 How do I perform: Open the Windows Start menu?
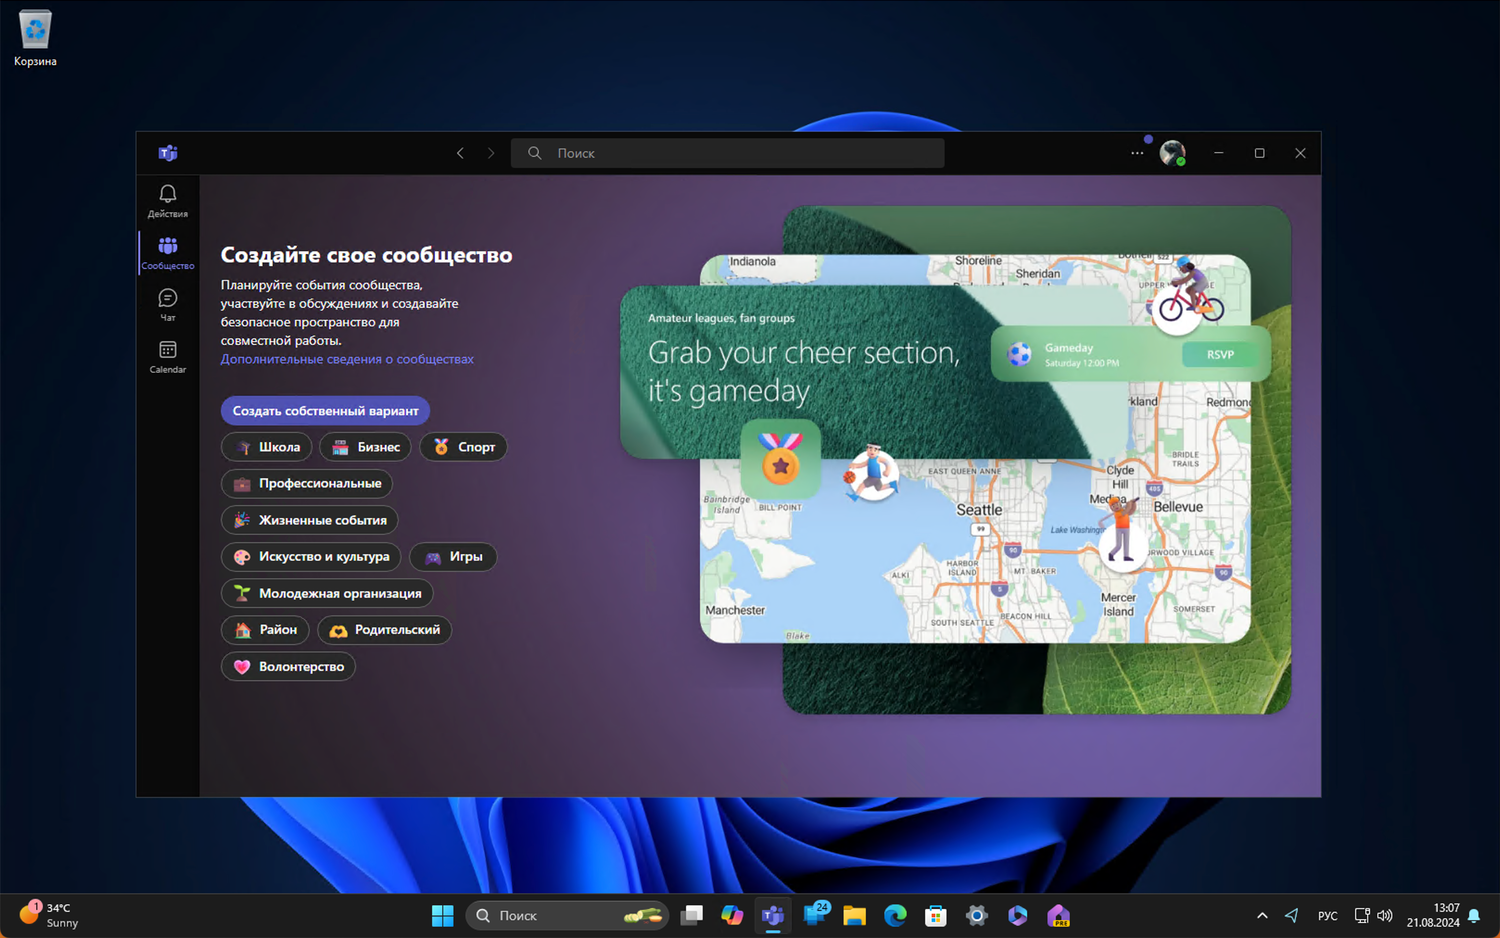coord(442,916)
